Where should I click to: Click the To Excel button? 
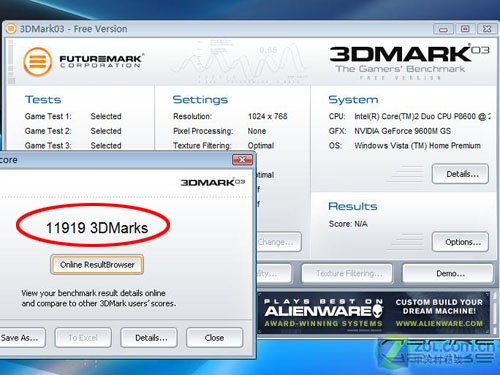(83, 338)
